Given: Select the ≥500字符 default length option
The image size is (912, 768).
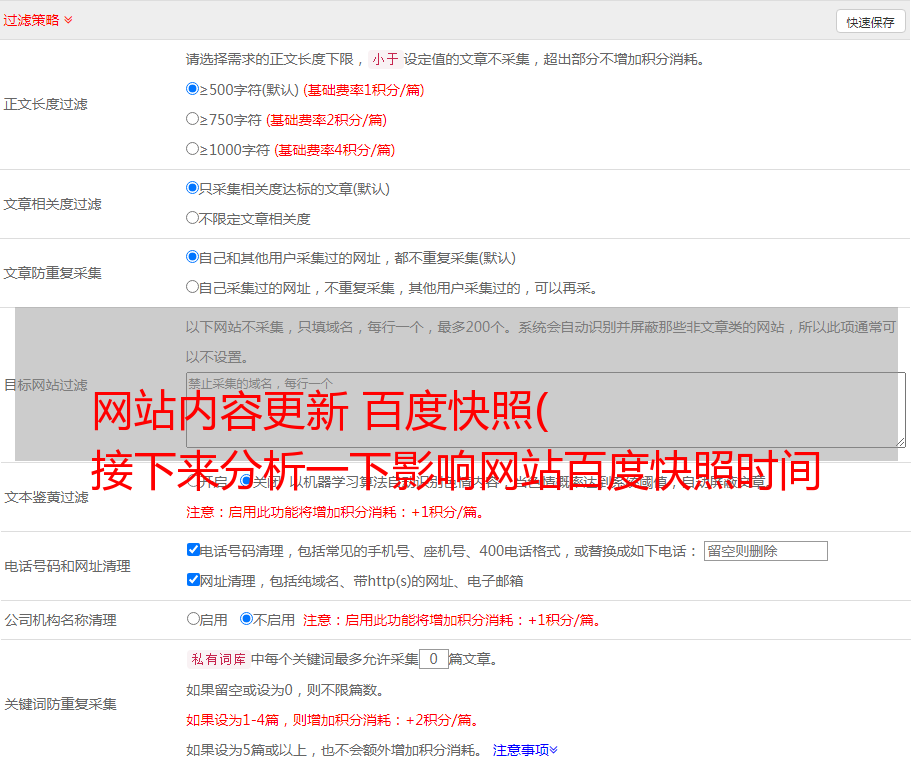Looking at the screenshot, I should coord(193,89).
